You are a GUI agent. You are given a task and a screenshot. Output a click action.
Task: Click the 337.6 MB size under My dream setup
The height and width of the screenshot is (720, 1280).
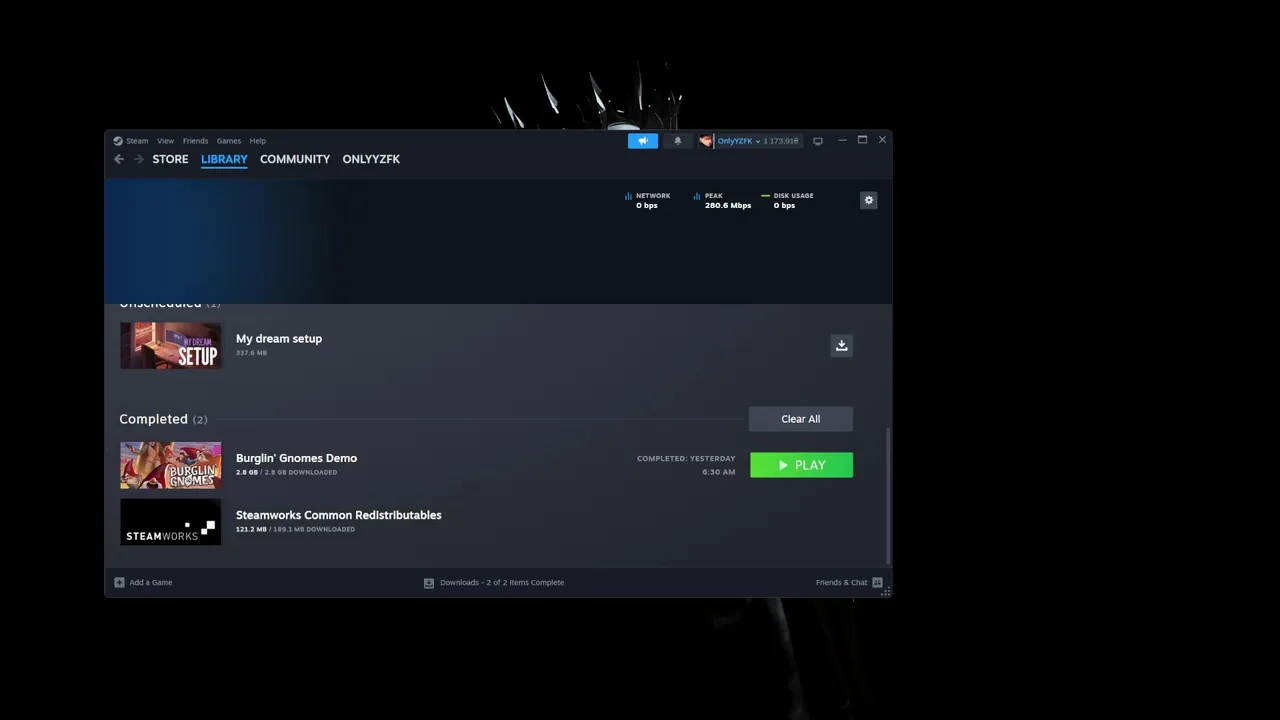251,353
